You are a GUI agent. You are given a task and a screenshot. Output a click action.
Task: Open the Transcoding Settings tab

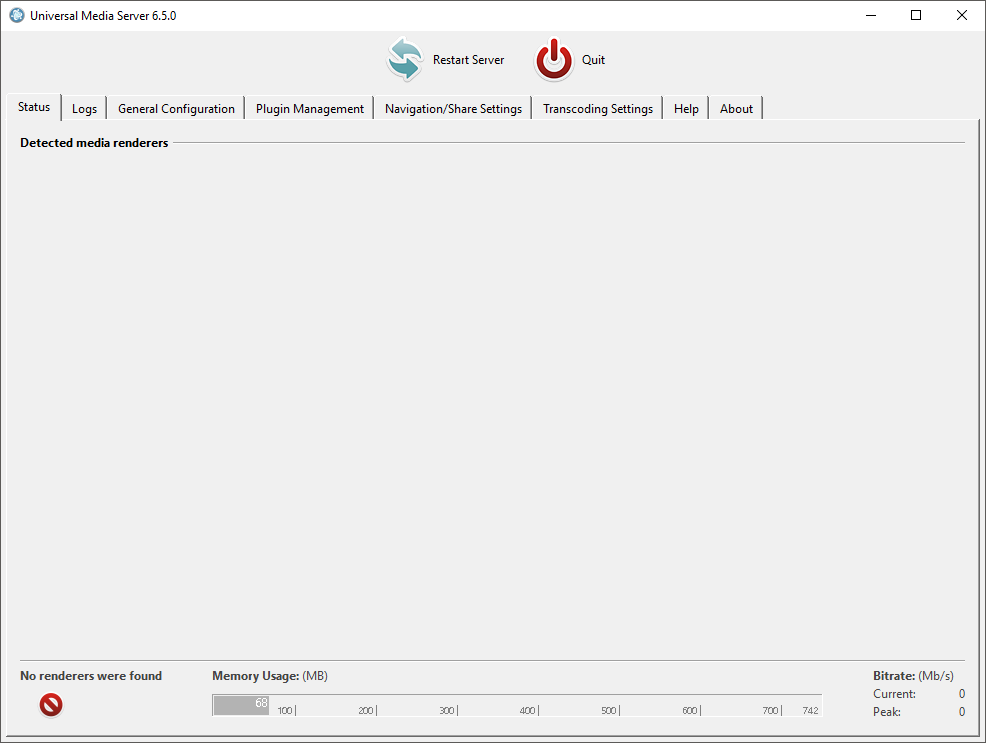(598, 109)
